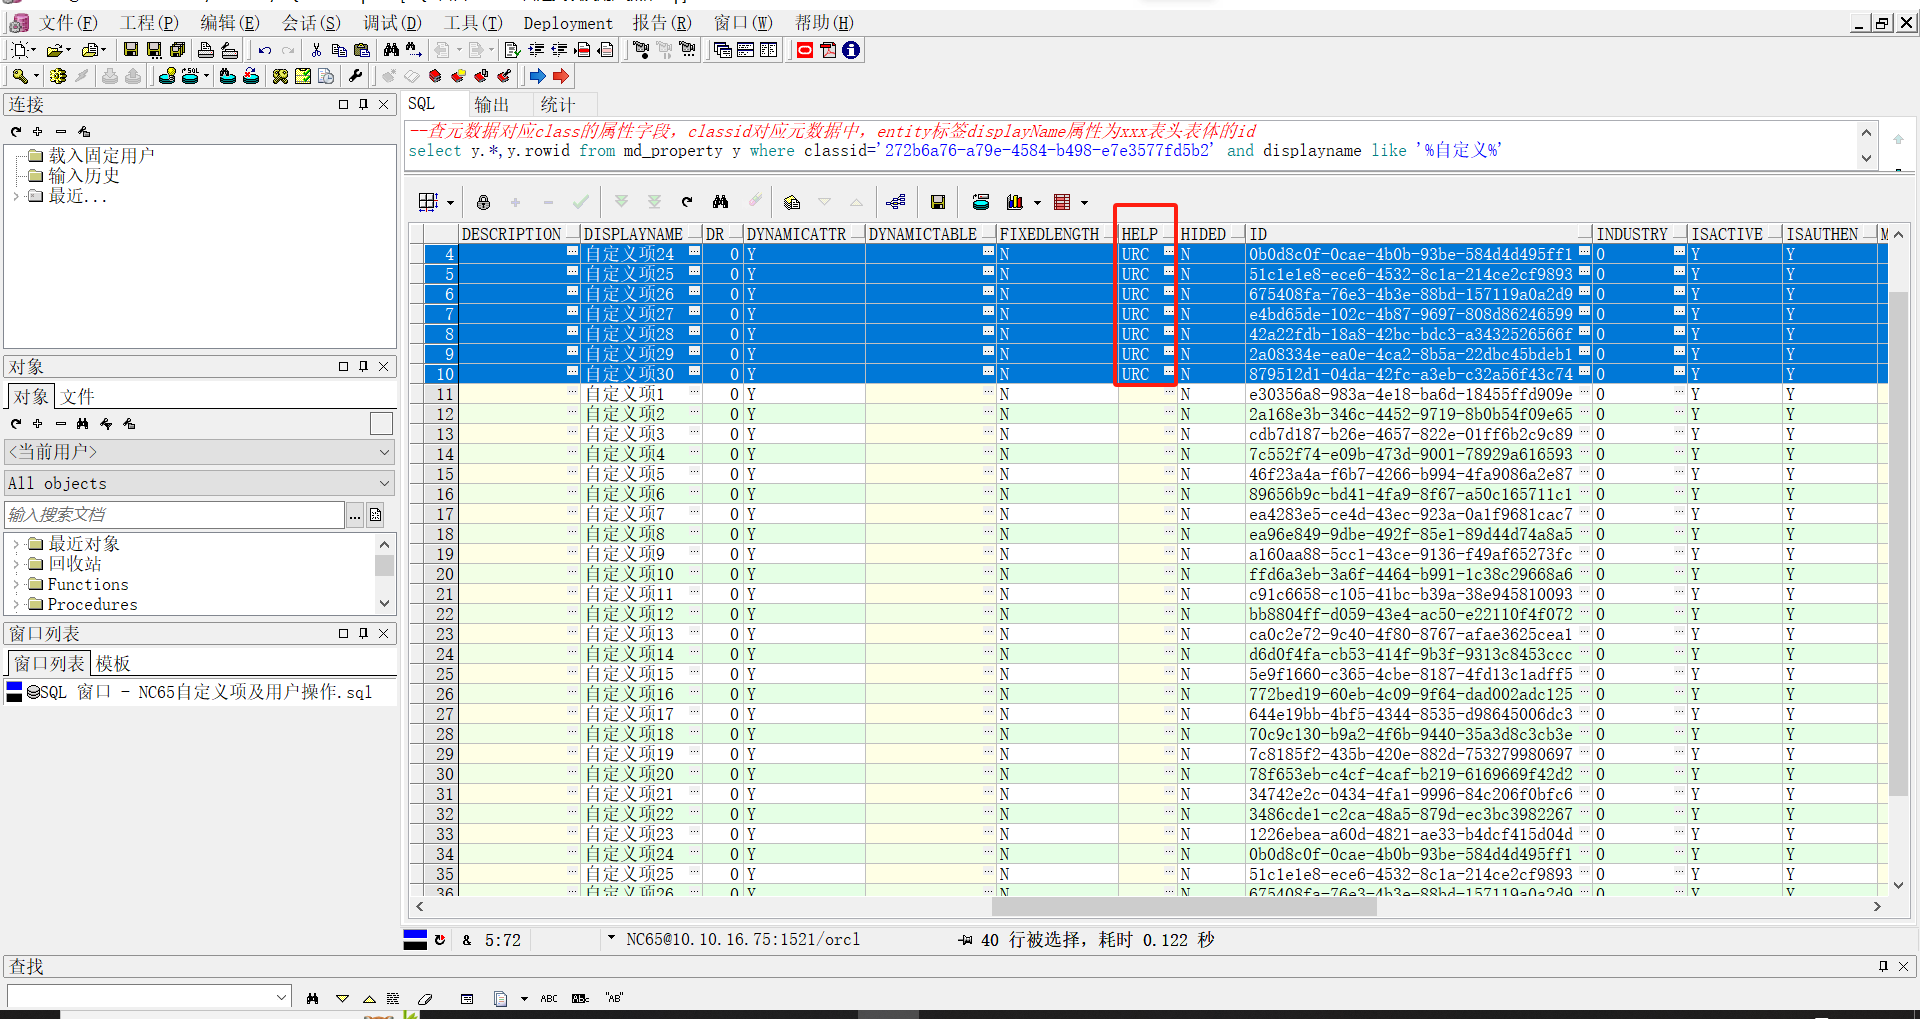Expand the 最近... tree node
Image resolution: width=1920 pixels, height=1019 pixels.
(16, 196)
